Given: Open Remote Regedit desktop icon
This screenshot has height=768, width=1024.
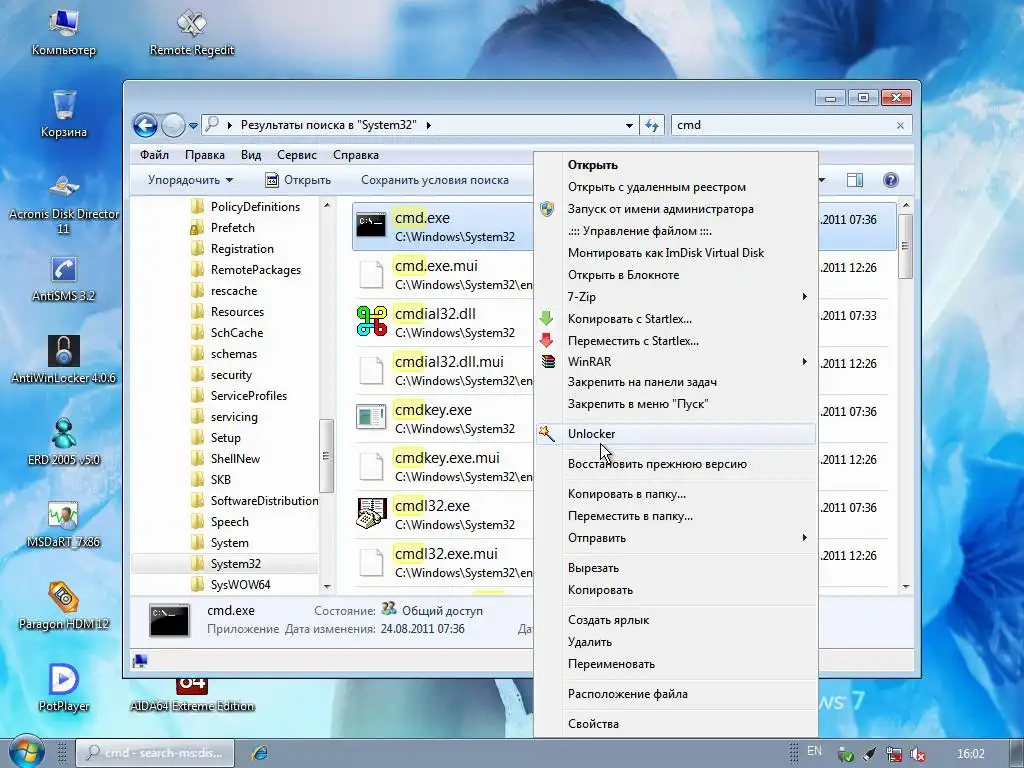Looking at the screenshot, I should tap(191, 33).
